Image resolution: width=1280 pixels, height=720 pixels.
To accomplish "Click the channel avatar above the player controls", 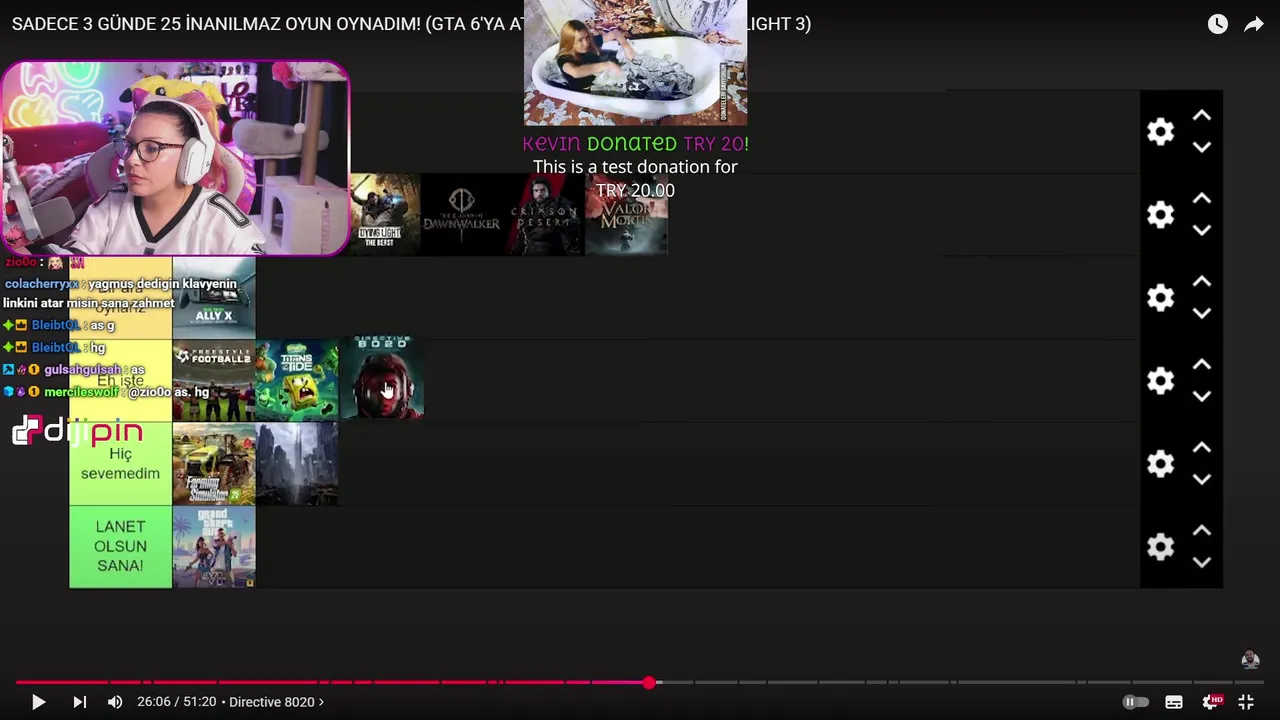I will pyautogui.click(x=1250, y=659).
